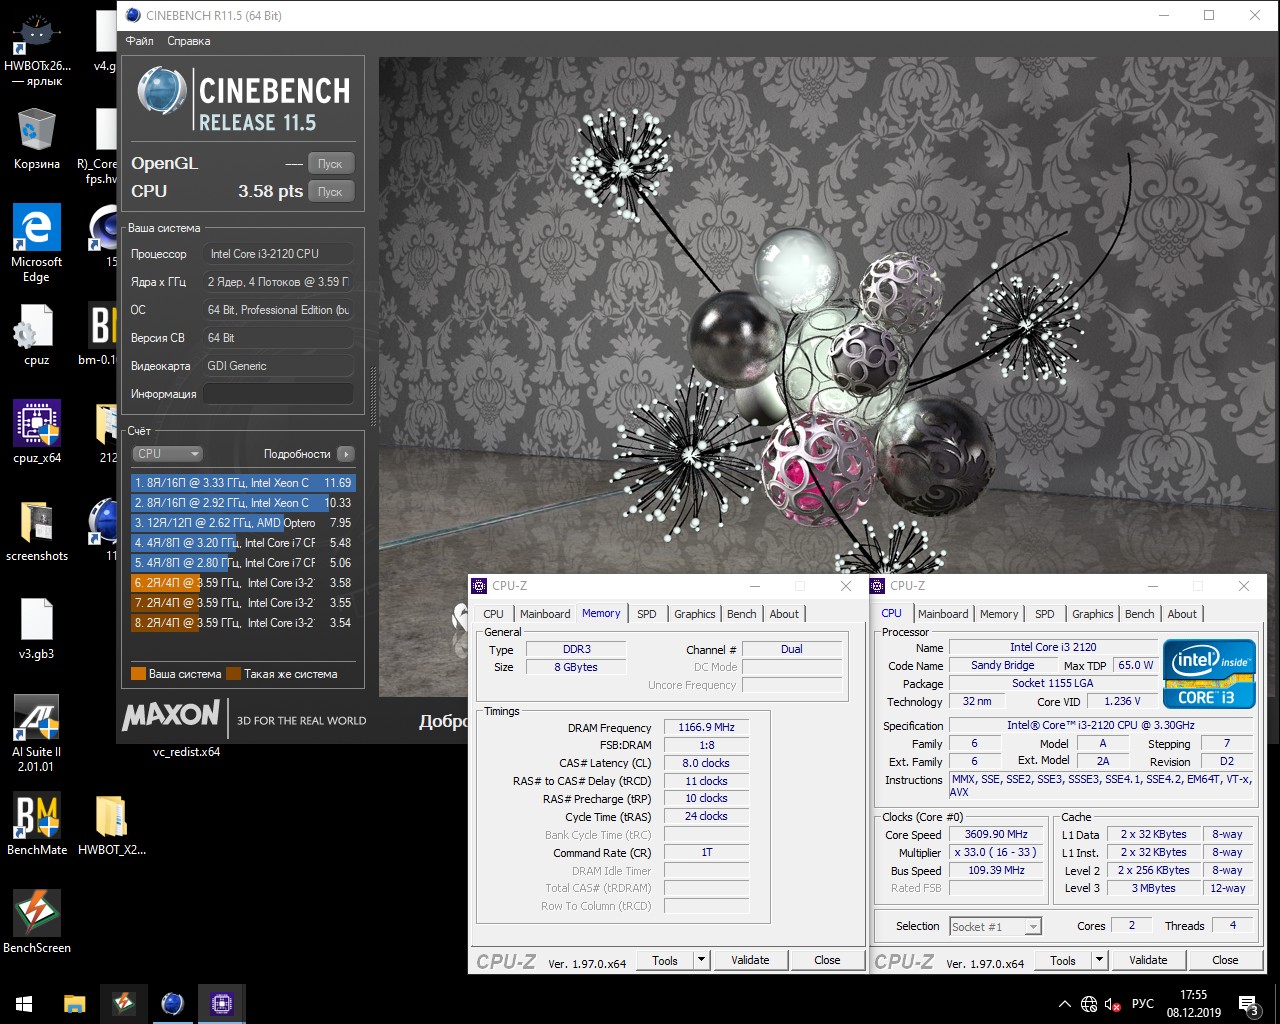Click the Intel Core i3 logo

pos(1208,674)
